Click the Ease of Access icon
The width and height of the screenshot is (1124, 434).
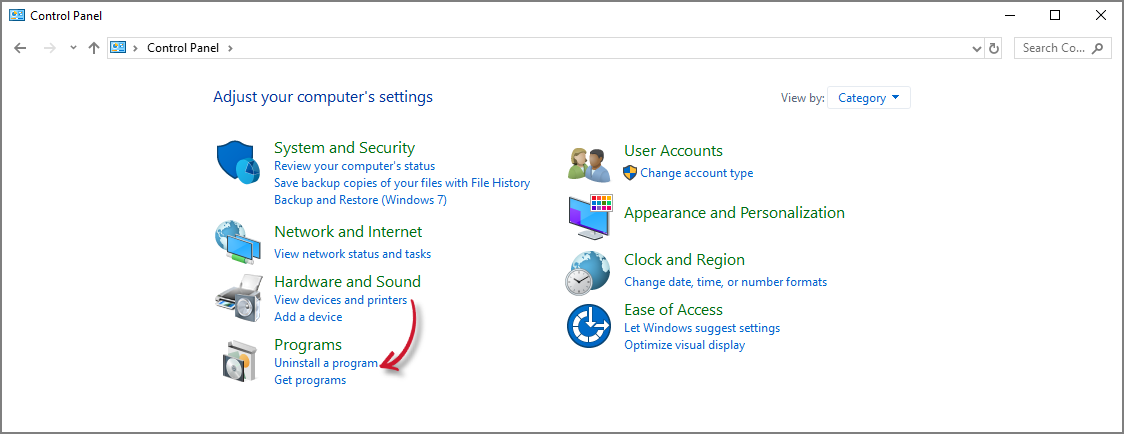(x=588, y=326)
